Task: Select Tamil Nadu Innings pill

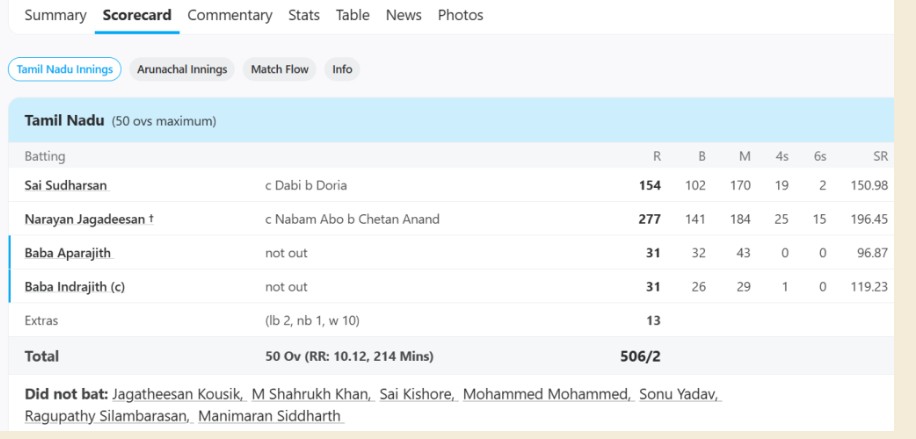Action: [65, 70]
